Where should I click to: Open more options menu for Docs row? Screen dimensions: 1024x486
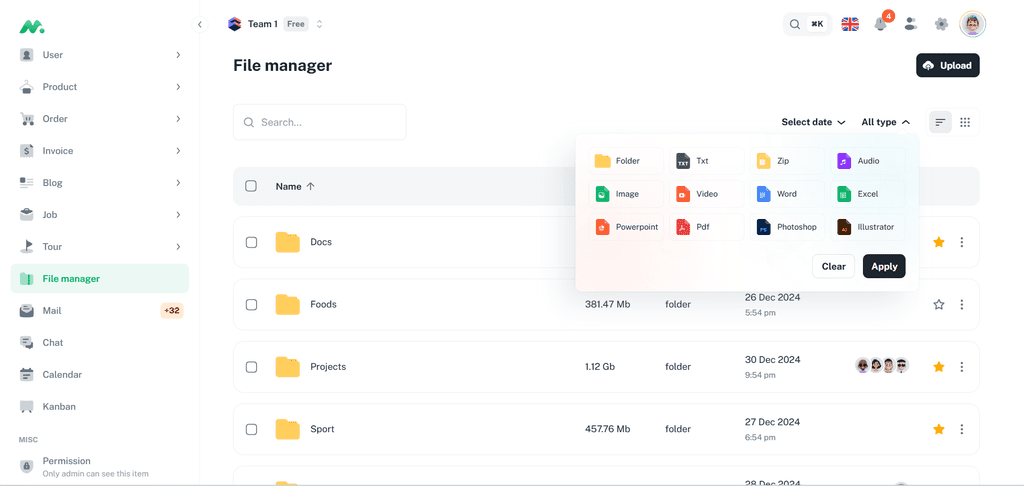pos(961,242)
